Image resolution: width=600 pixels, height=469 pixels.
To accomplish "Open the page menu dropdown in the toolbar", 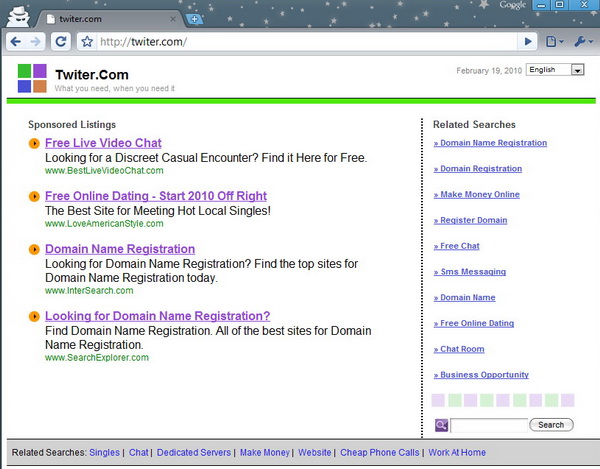I will coord(555,42).
